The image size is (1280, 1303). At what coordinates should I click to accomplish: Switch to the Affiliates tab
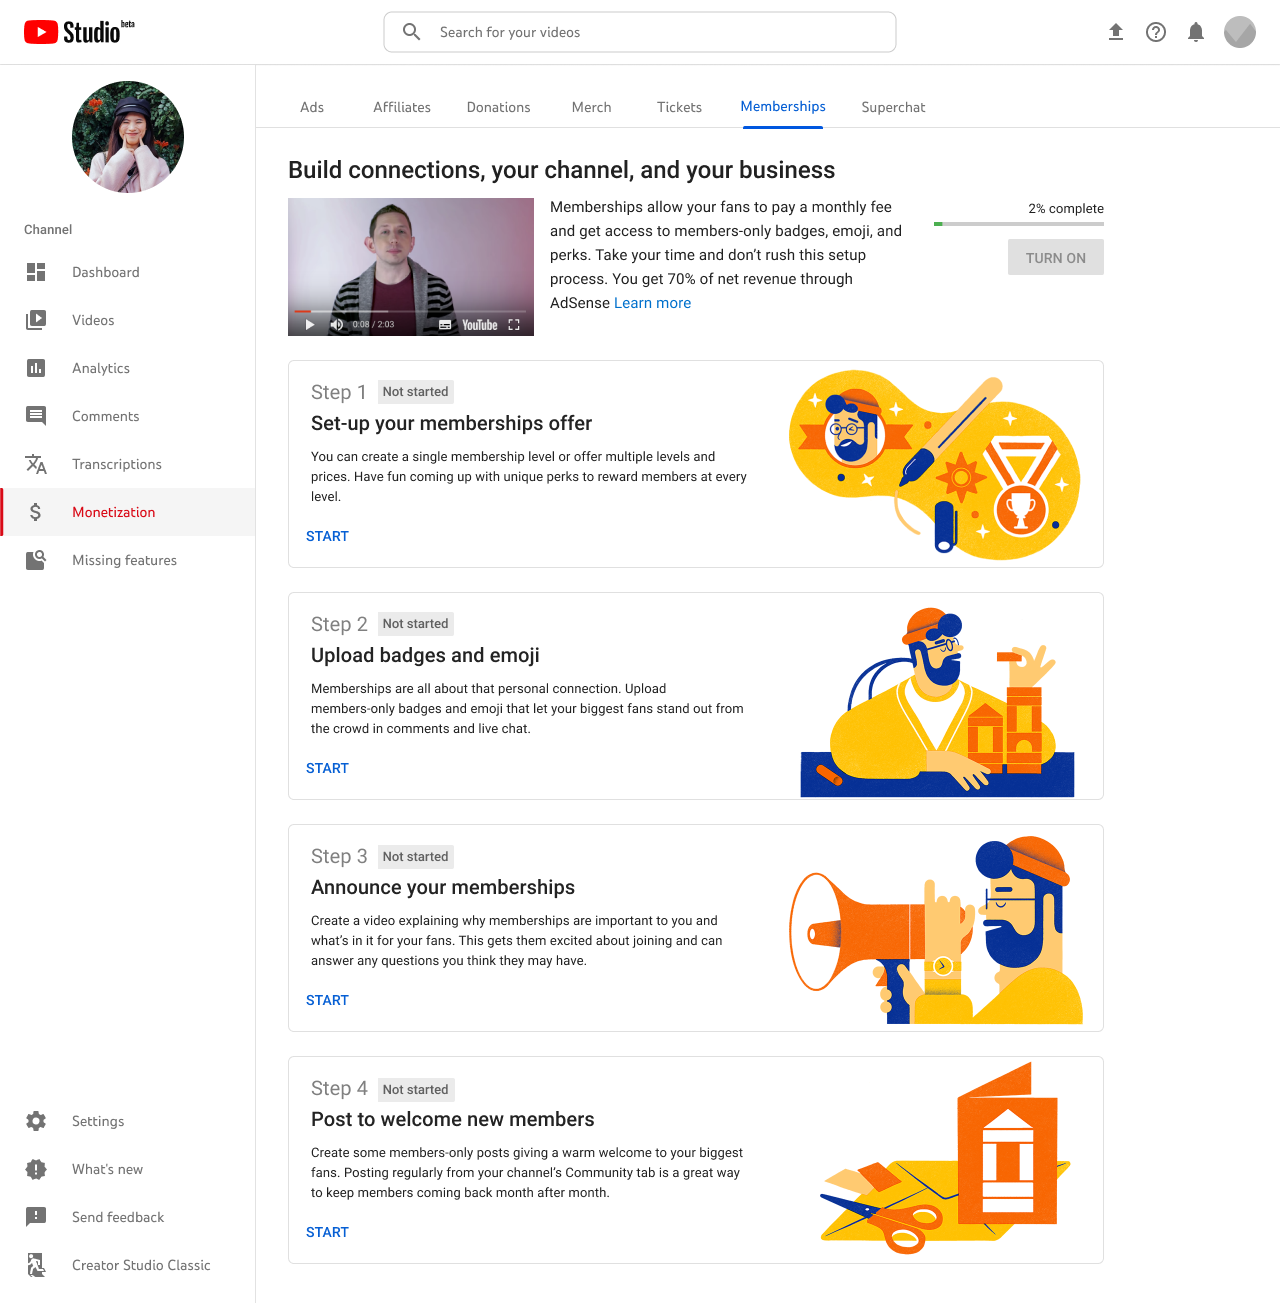[x=402, y=107]
